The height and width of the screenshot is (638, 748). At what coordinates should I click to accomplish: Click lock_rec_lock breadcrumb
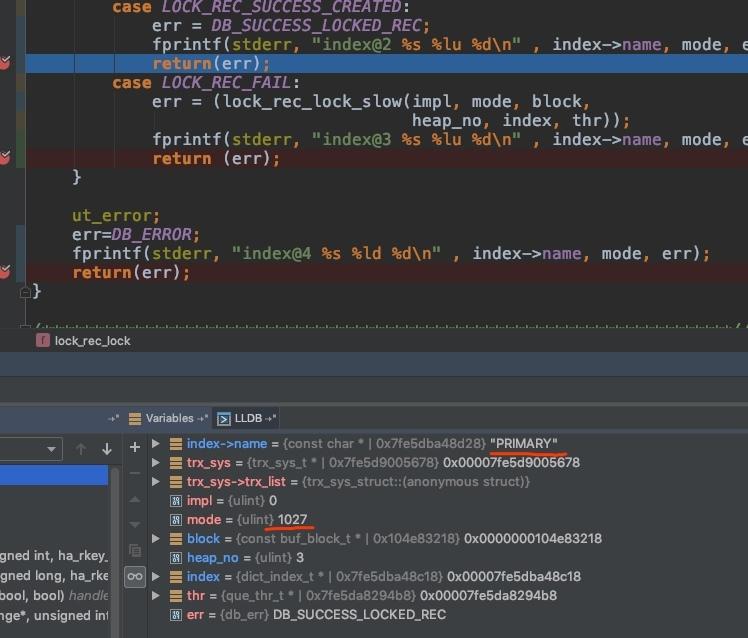click(92, 341)
